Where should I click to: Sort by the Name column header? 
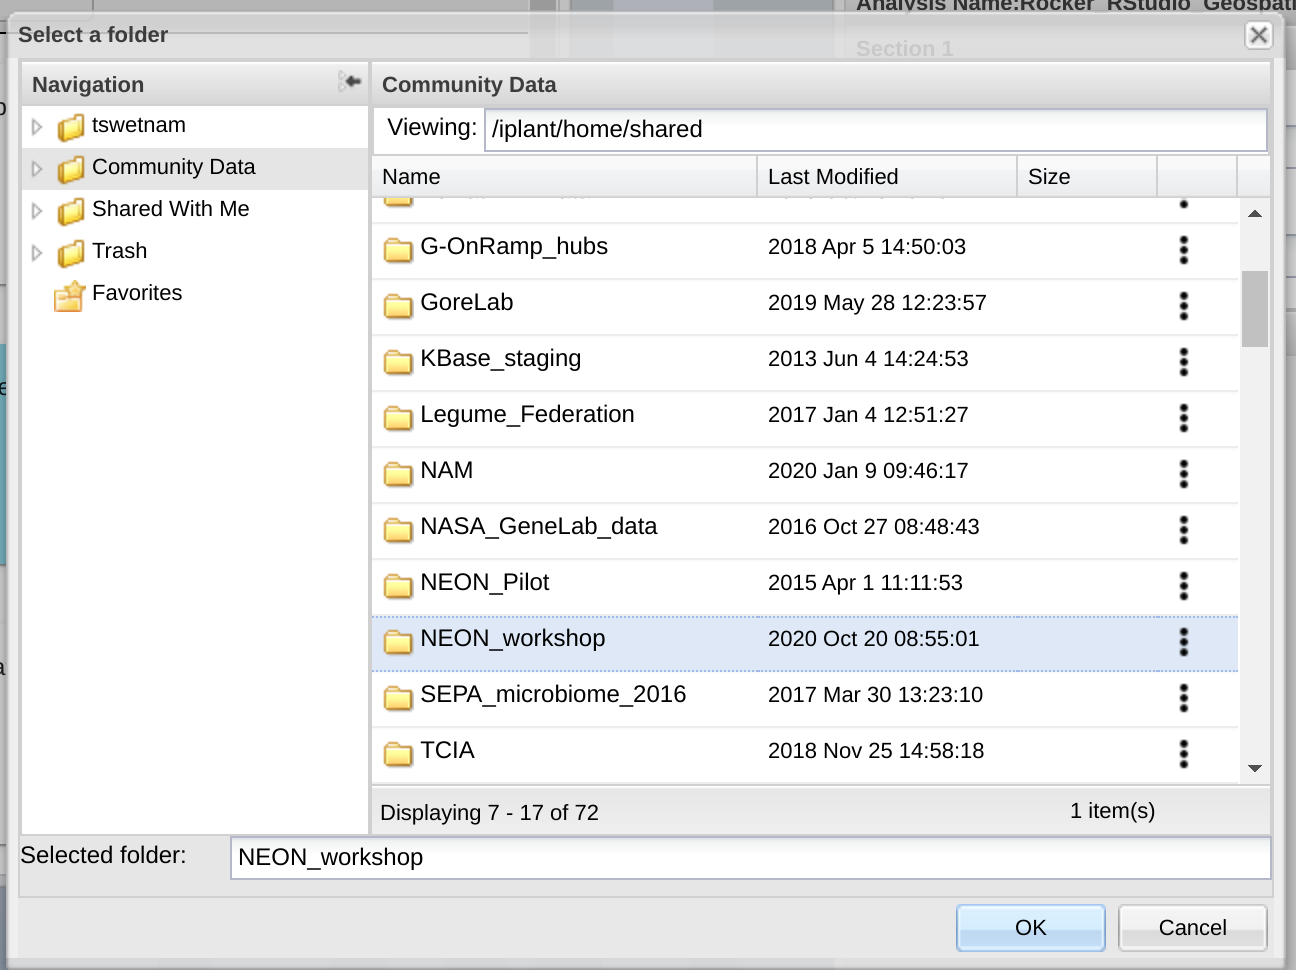[x=563, y=177]
